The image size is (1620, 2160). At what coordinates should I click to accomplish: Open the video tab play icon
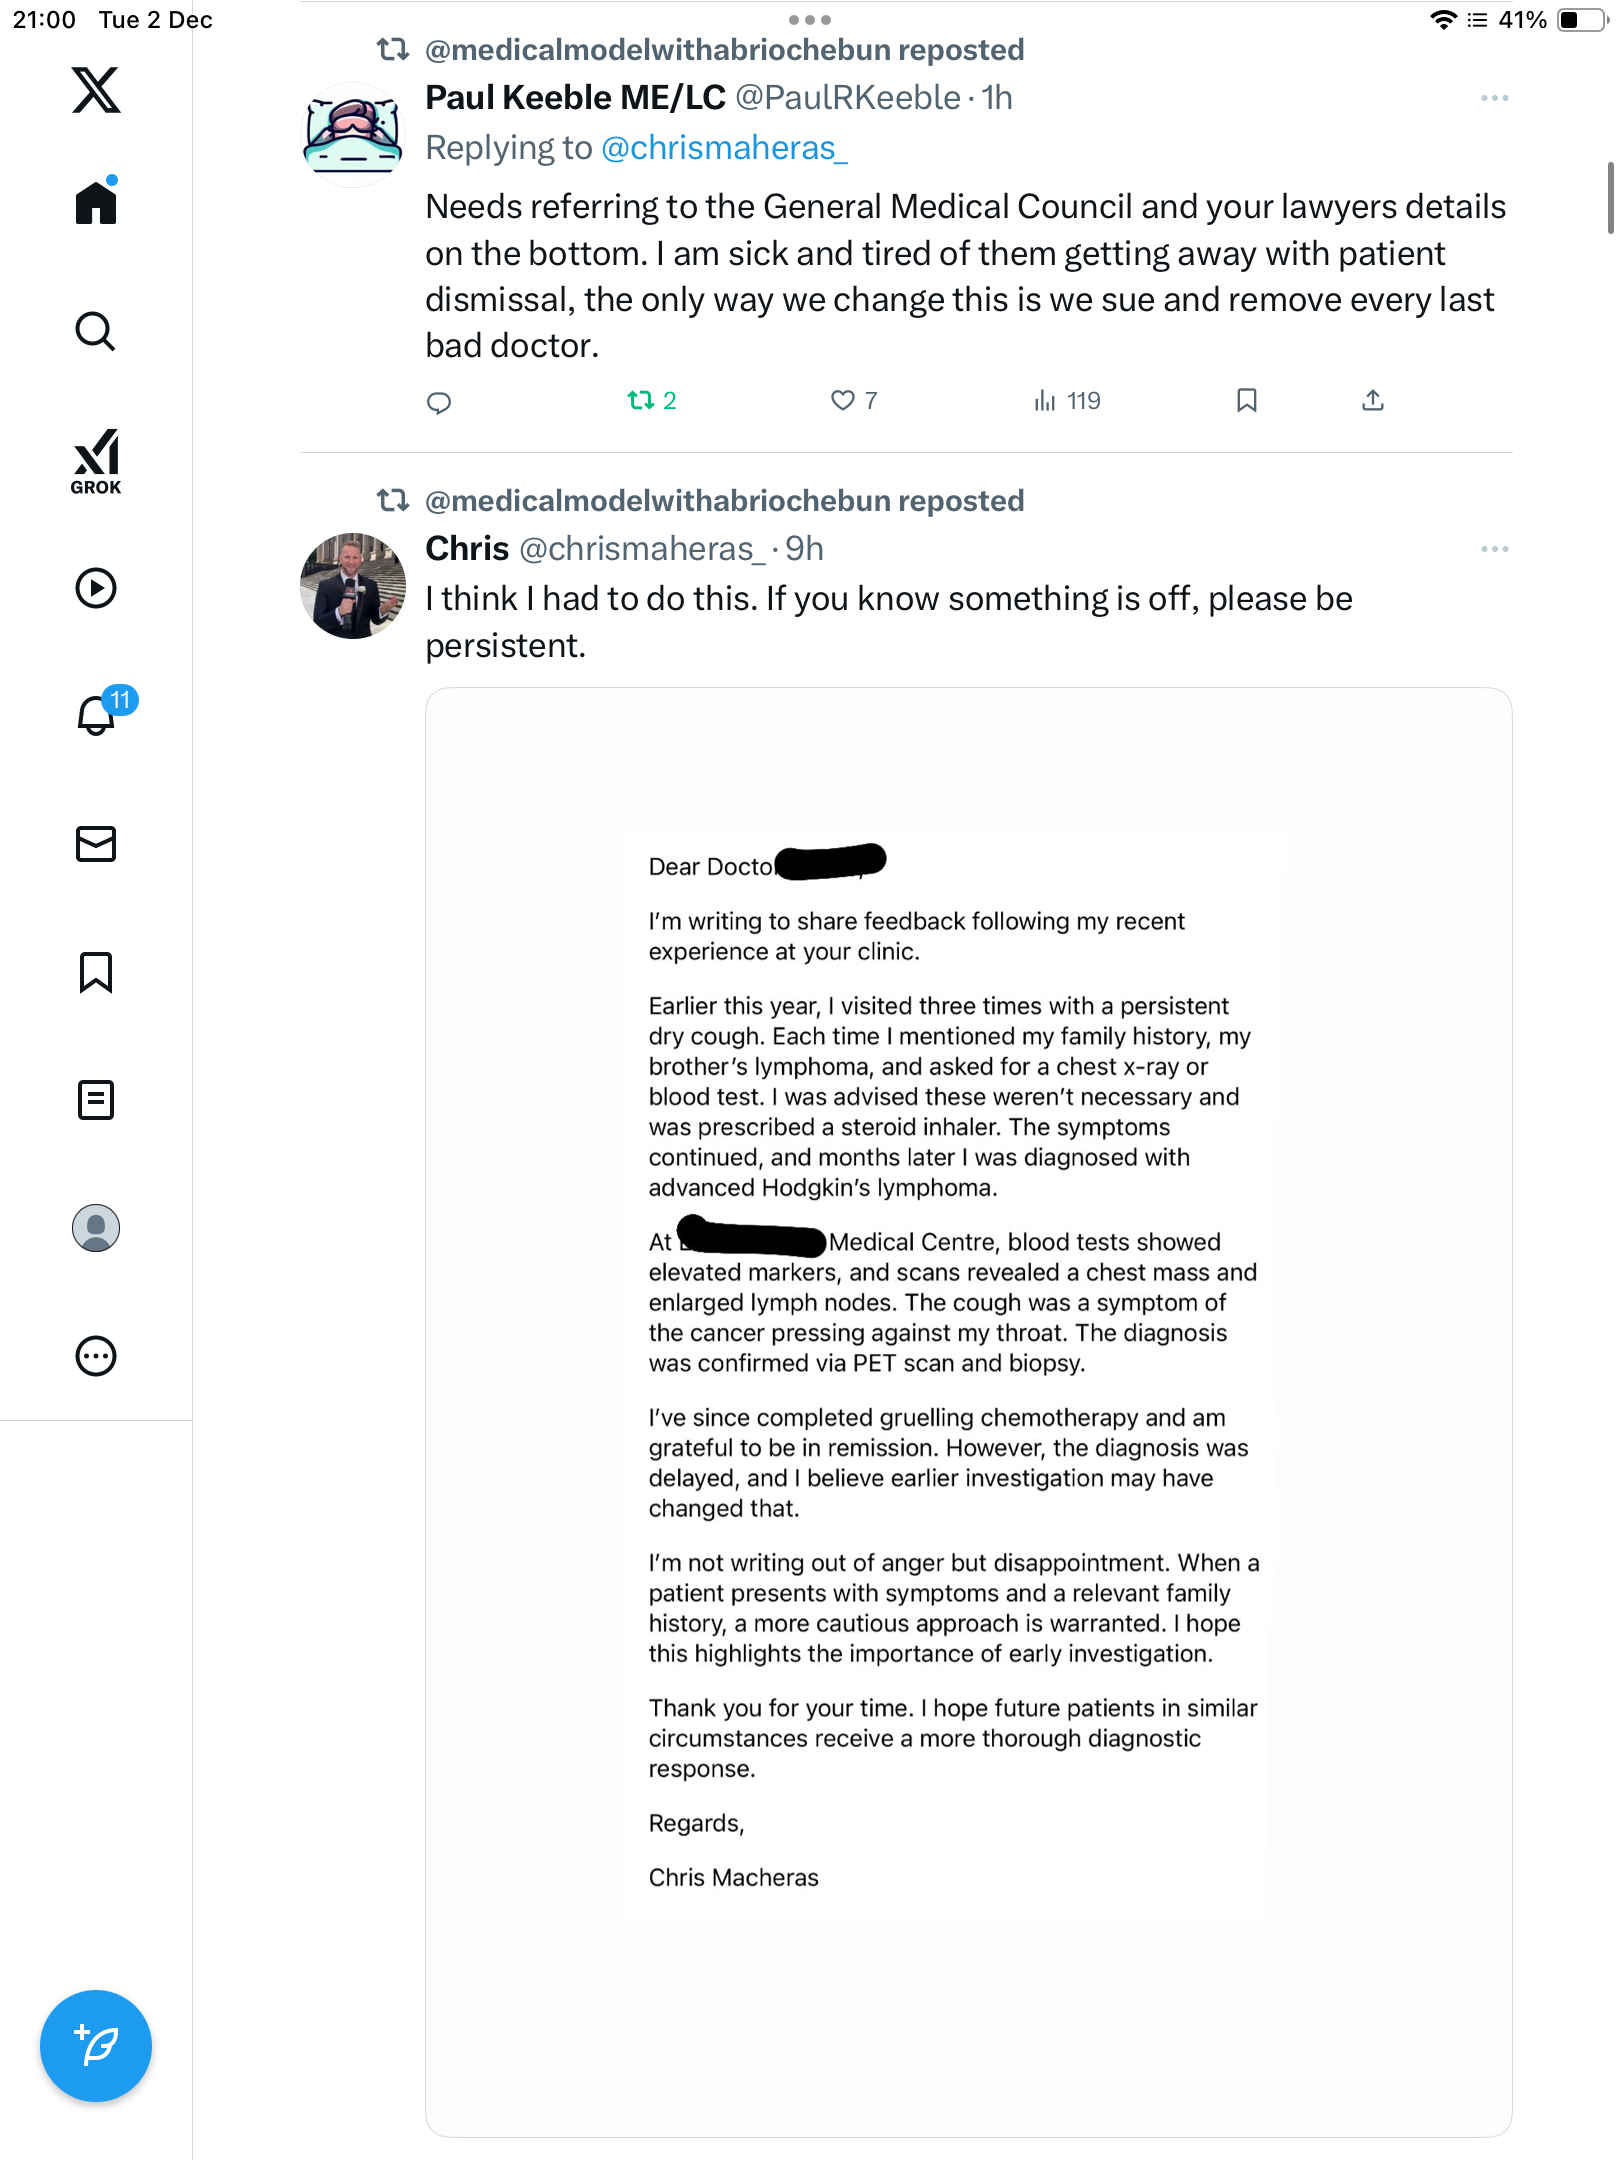pos(96,588)
